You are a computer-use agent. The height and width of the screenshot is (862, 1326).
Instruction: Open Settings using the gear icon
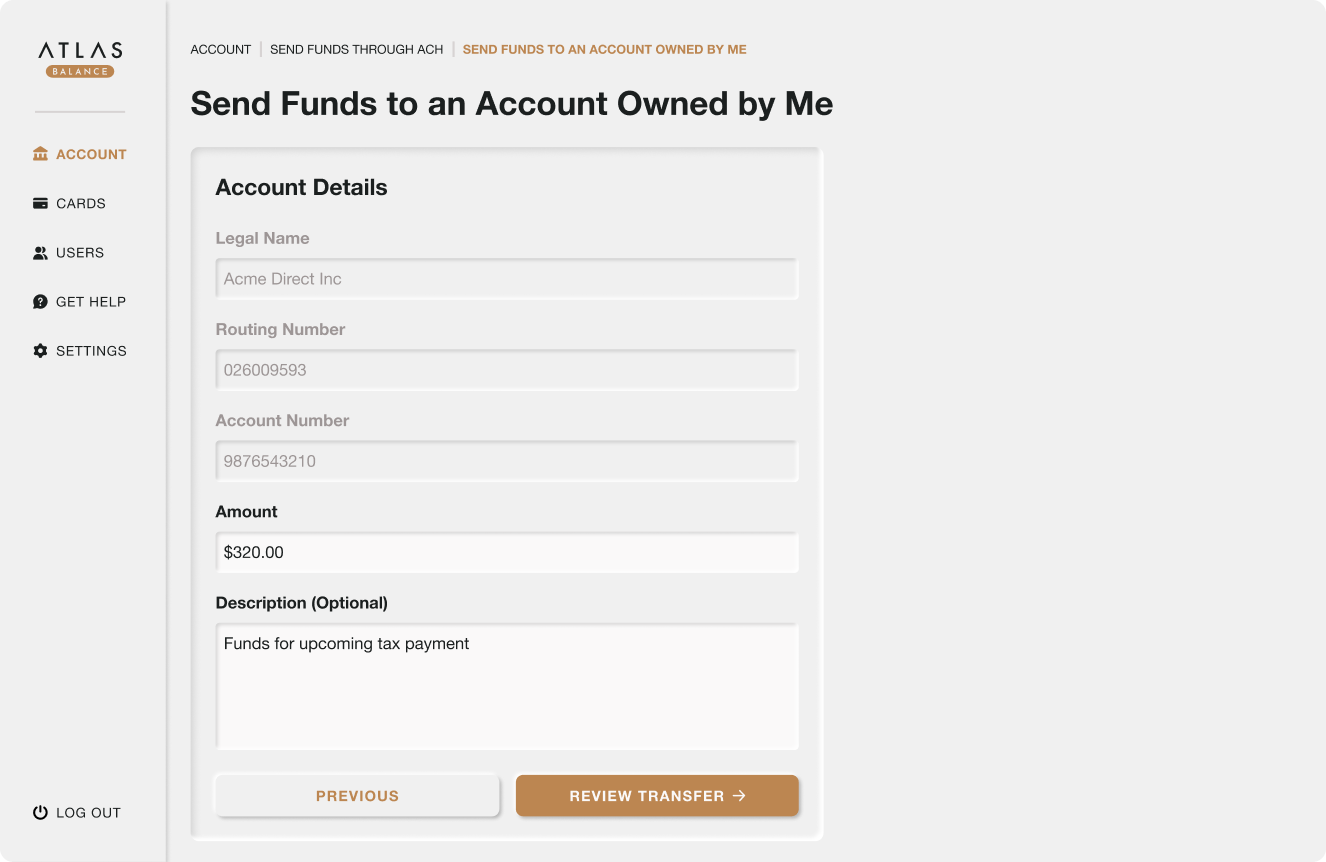click(x=39, y=350)
